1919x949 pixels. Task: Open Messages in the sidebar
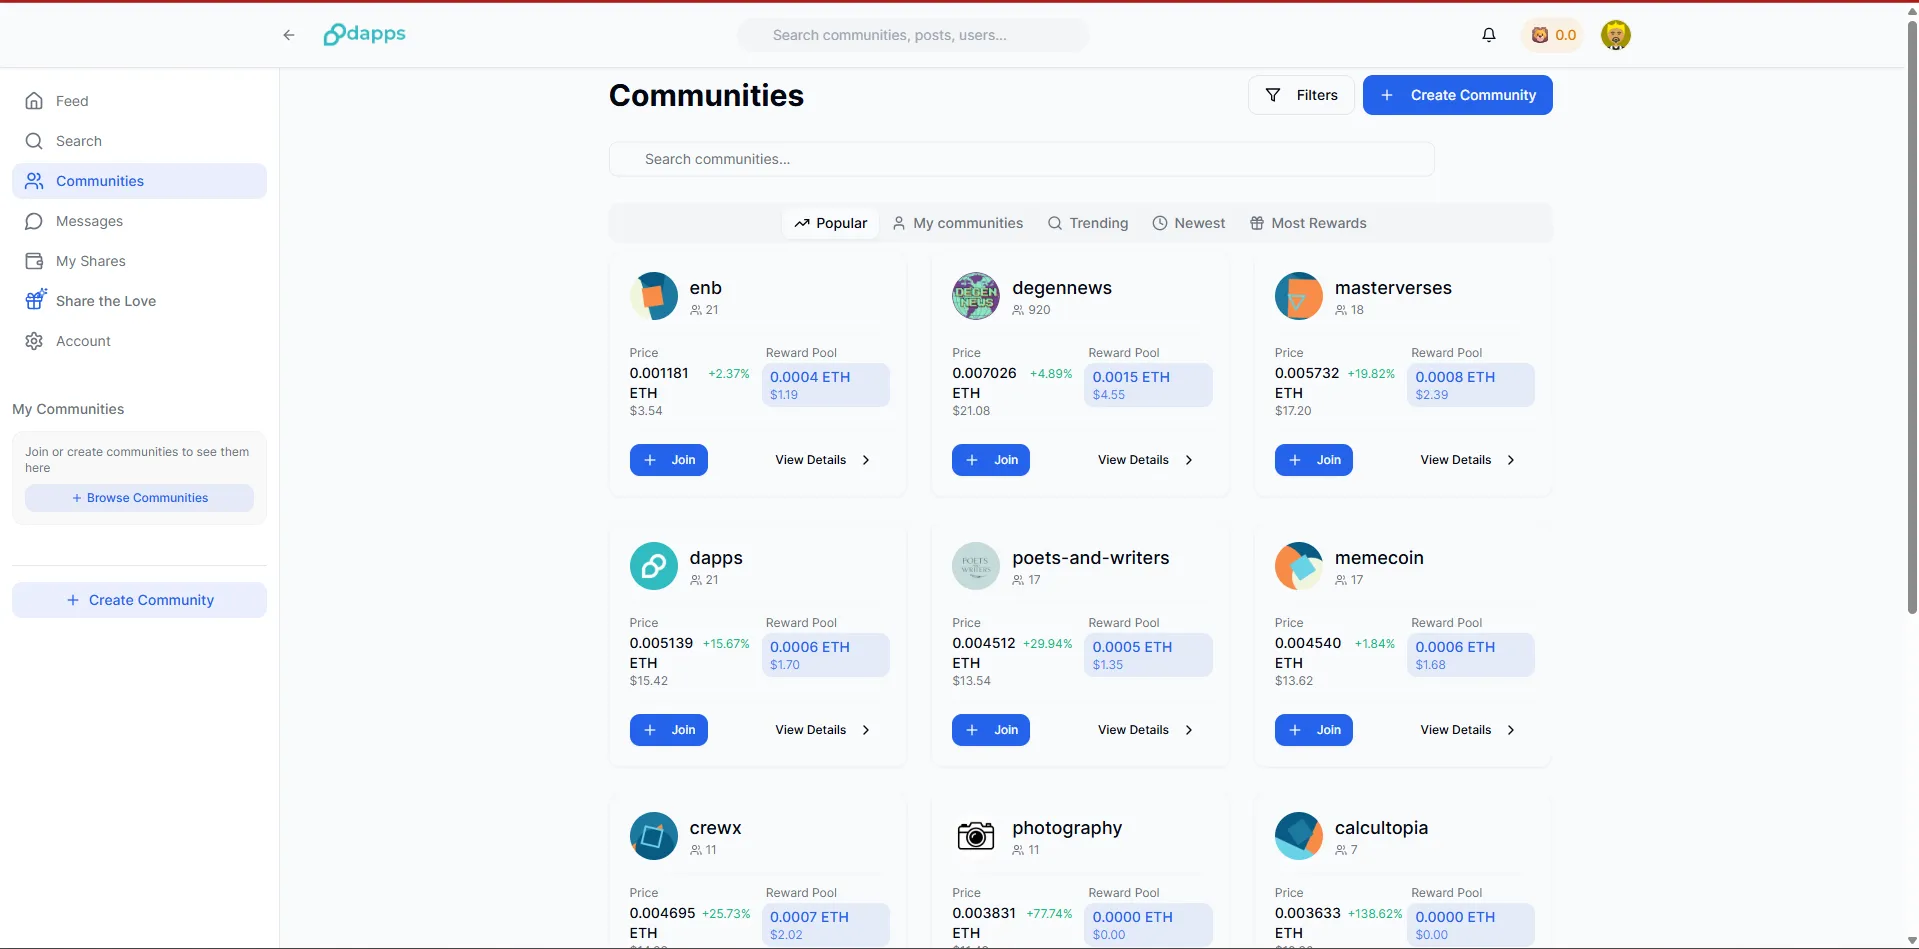tap(139, 221)
